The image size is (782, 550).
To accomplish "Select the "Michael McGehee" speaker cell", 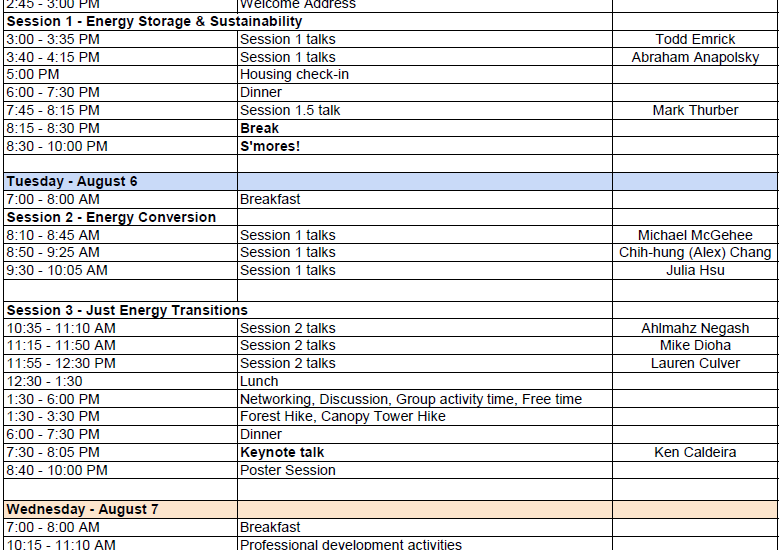I will tap(695, 235).
